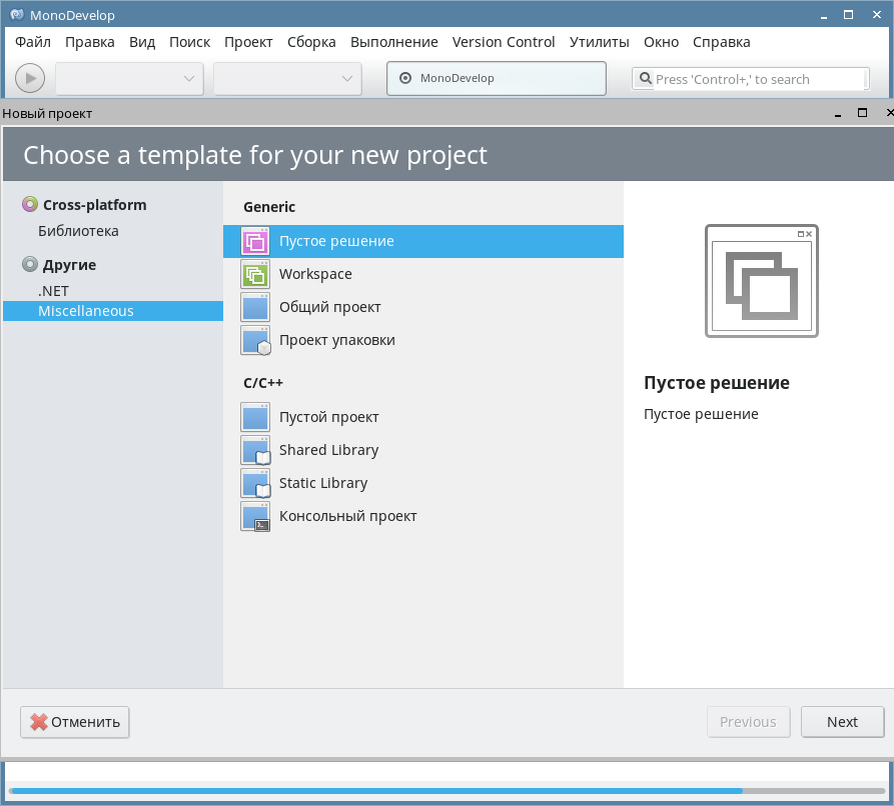Click the Workspace template icon
Image resolution: width=894 pixels, height=806 pixels.
[x=254, y=274]
